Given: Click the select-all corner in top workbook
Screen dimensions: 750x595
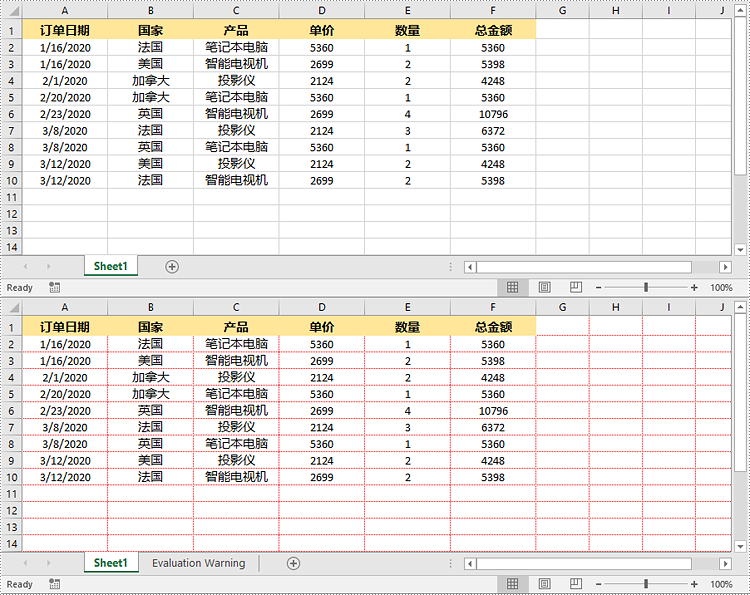Looking at the screenshot, I should point(12,11).
